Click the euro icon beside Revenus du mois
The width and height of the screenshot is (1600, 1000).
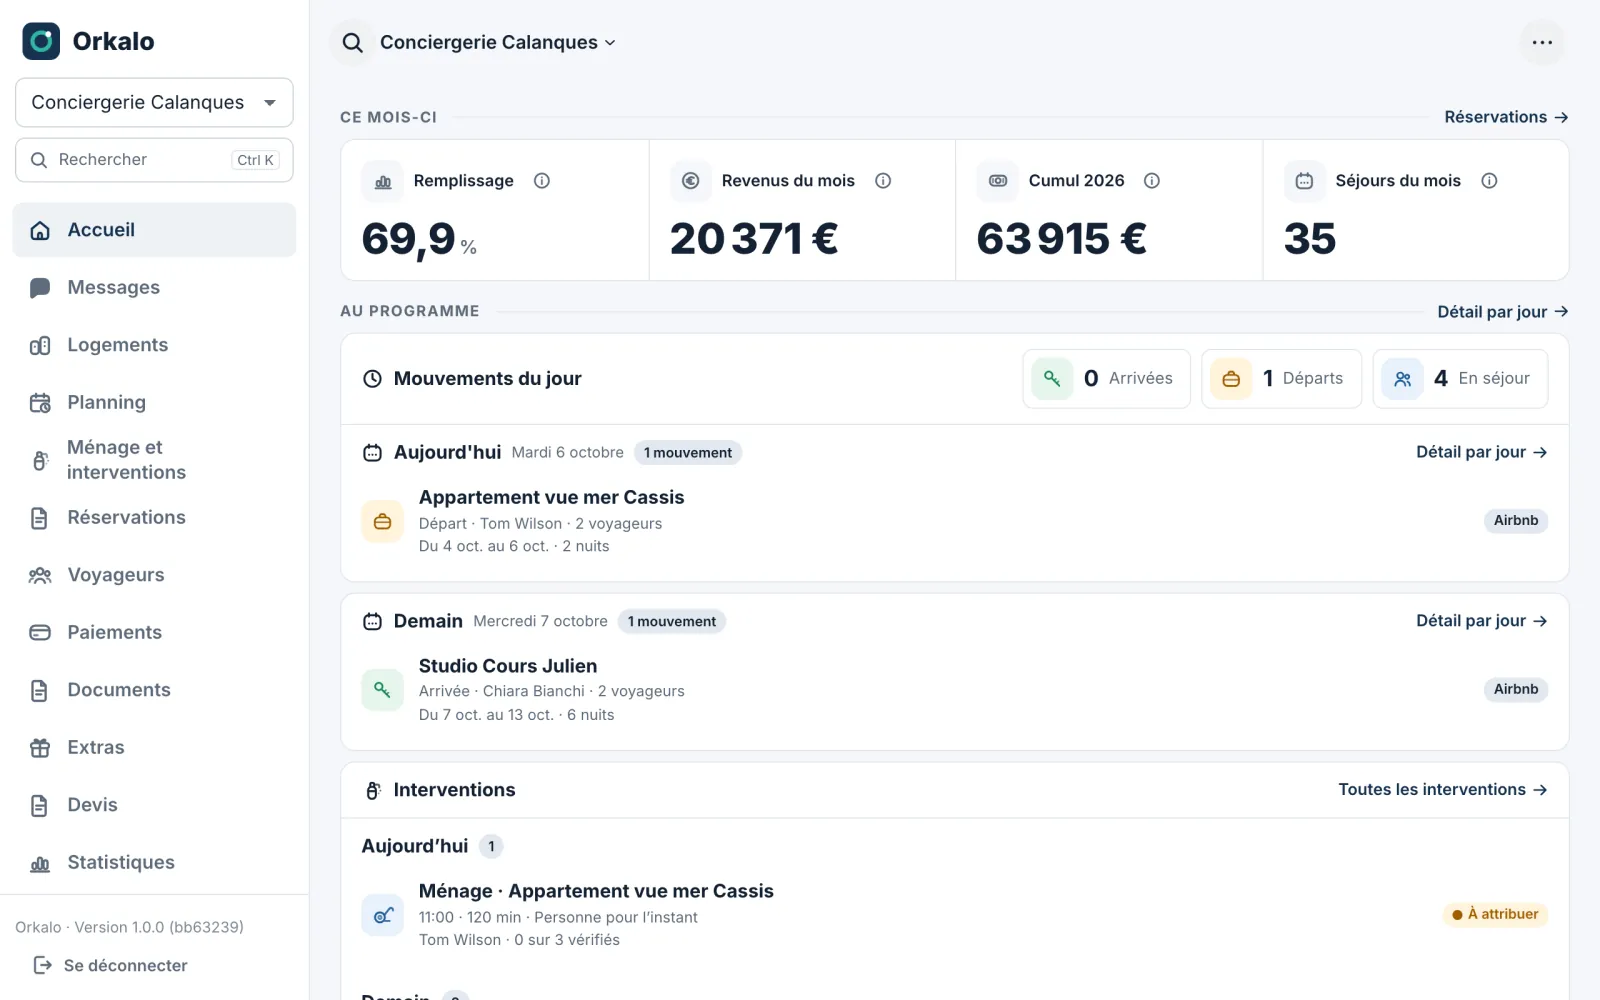pos(690,181)
